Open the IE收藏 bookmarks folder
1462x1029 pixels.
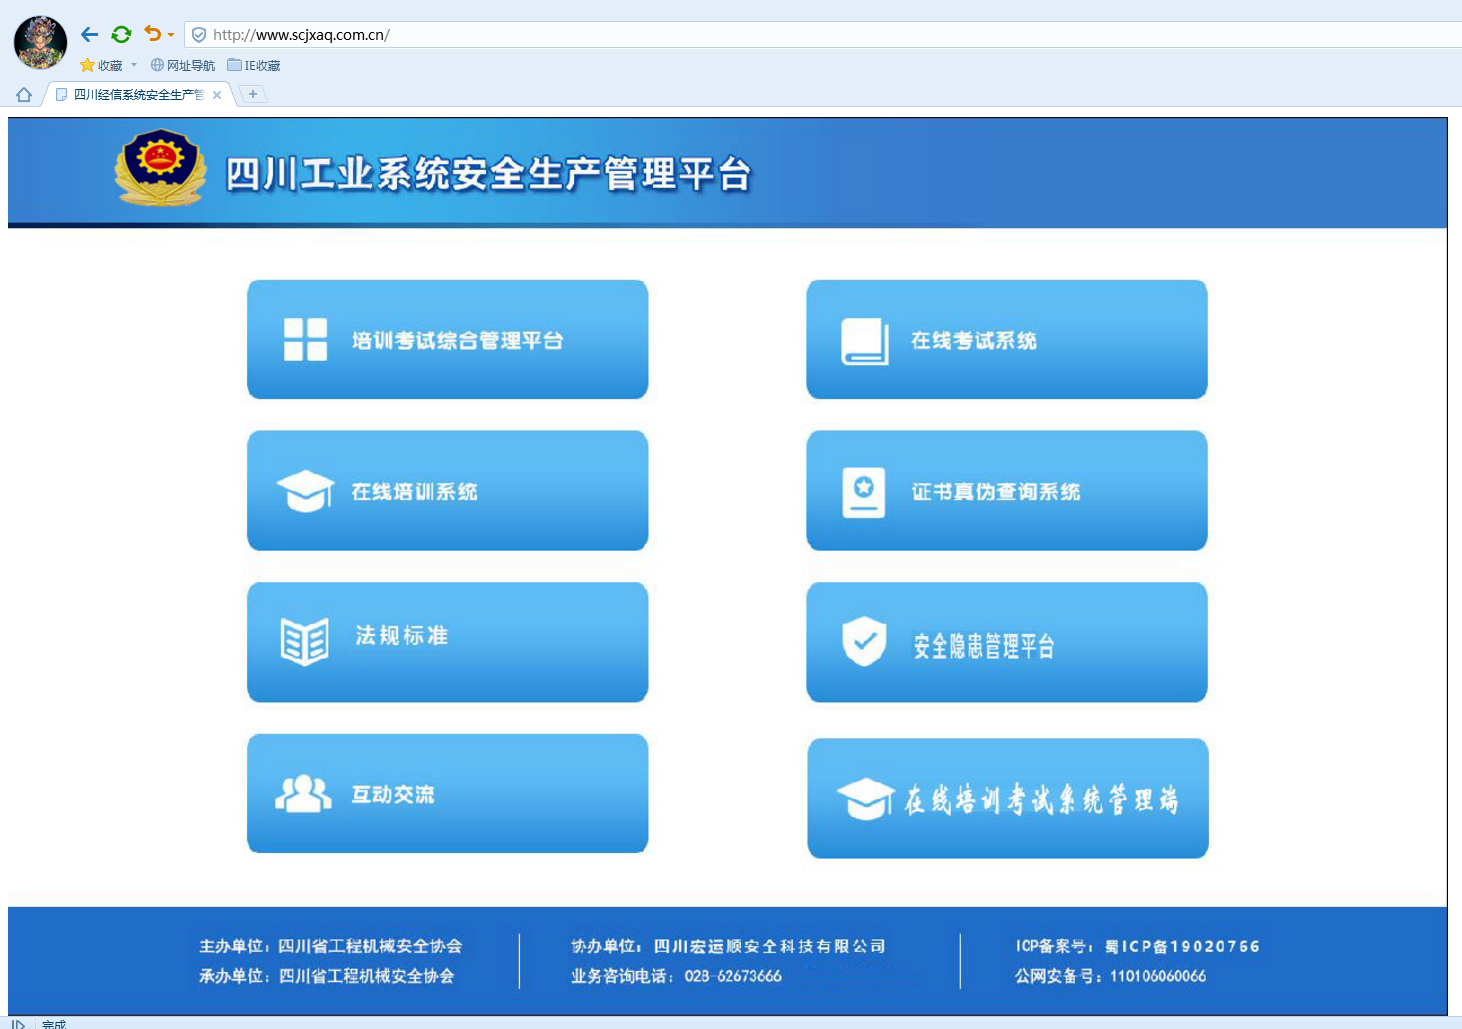254,66
